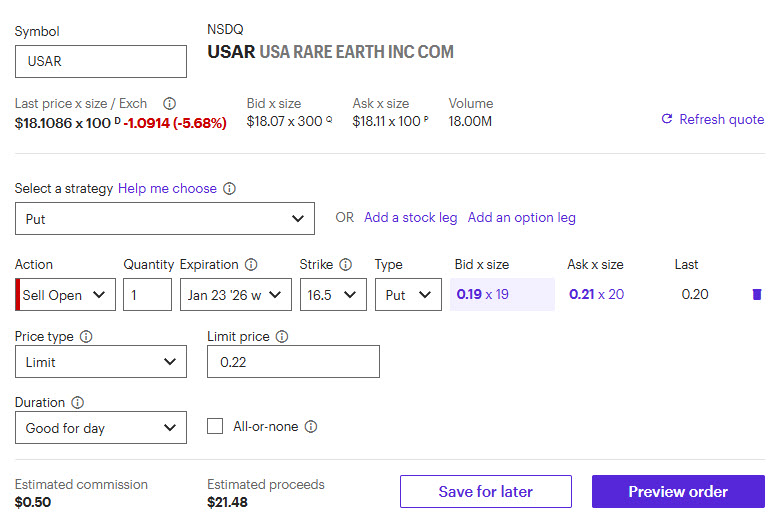Open the Action dropdown set to Sell Open

pyautogui.click(x=66, y=295)
